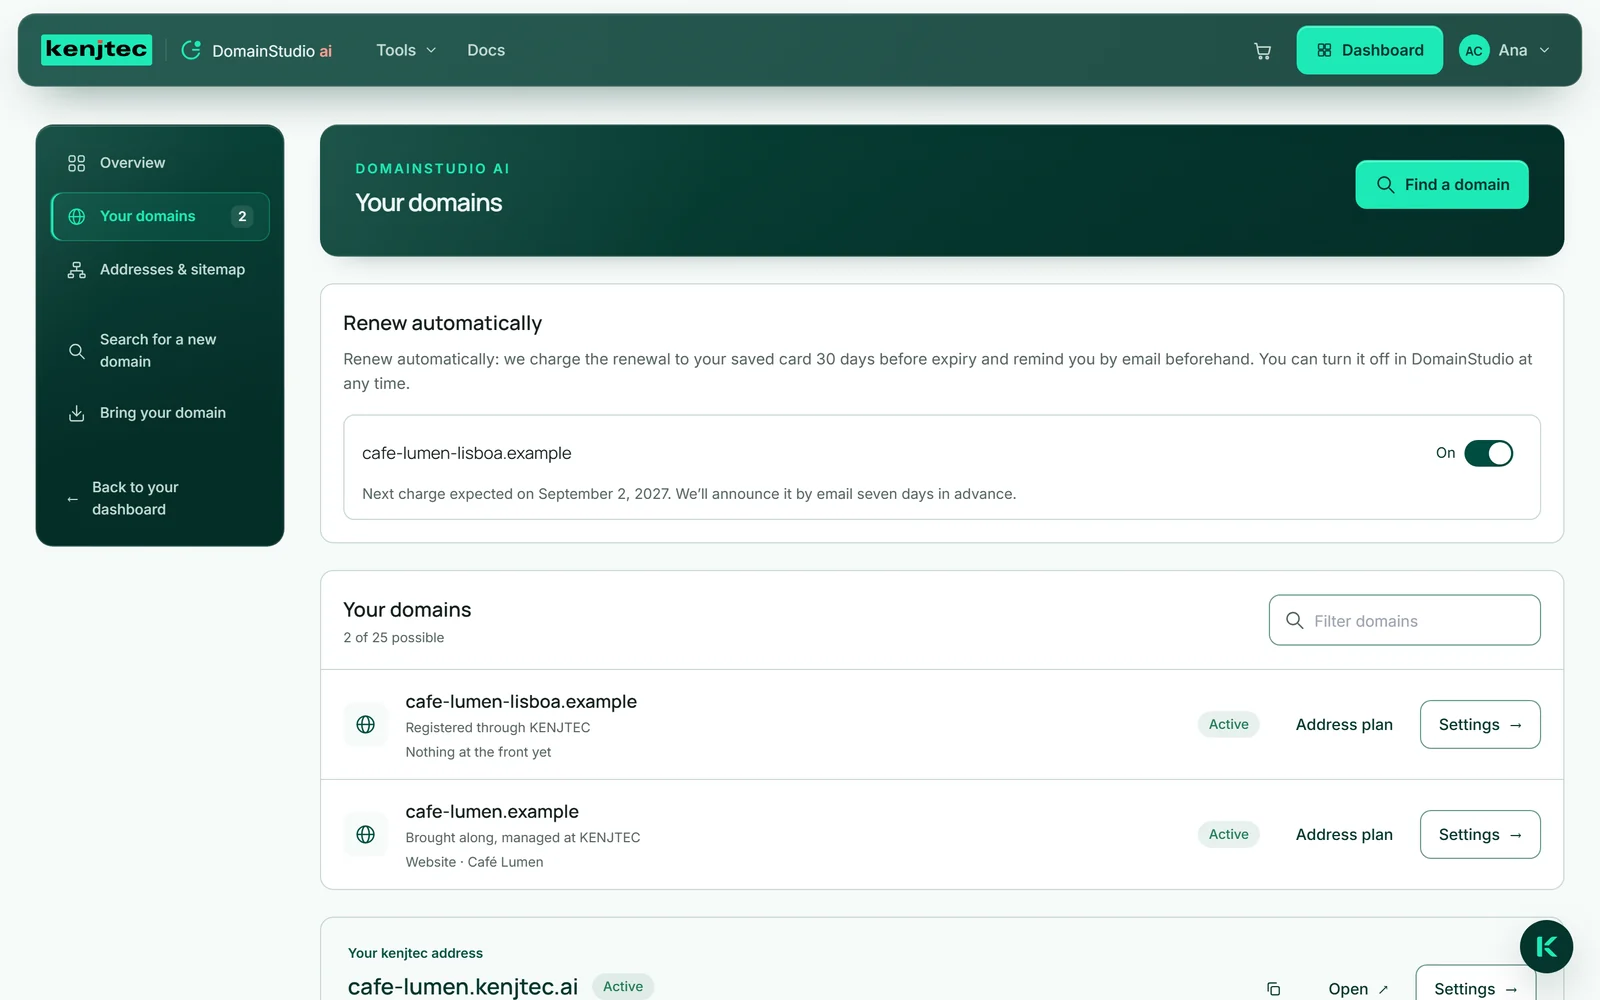The height and width of the screenshot is (1000, 1600).
Task: Go to the Dashboard button
Action: click(1369, 50)
